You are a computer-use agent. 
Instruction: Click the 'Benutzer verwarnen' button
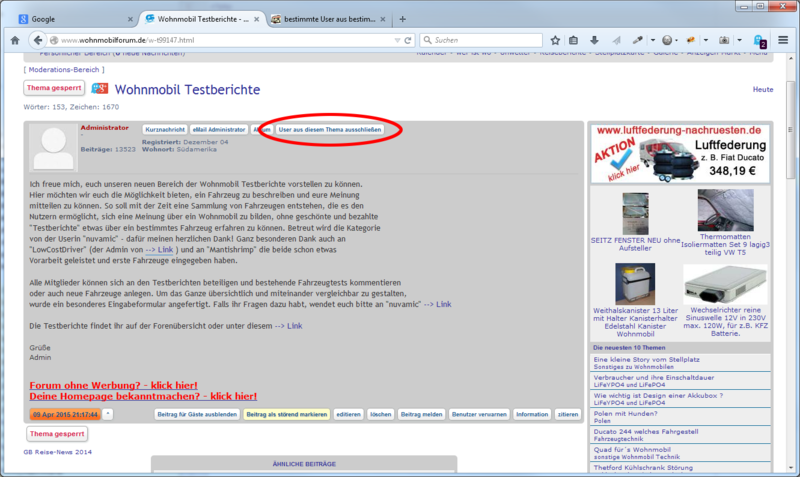tap(479, 414)
